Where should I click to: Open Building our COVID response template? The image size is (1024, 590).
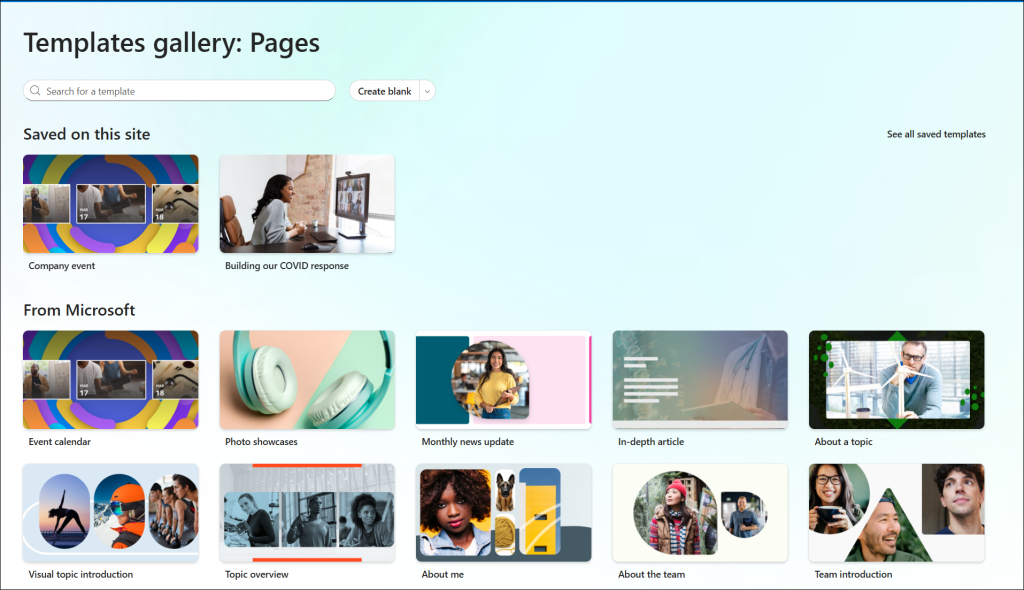click(x=307, y=204)
